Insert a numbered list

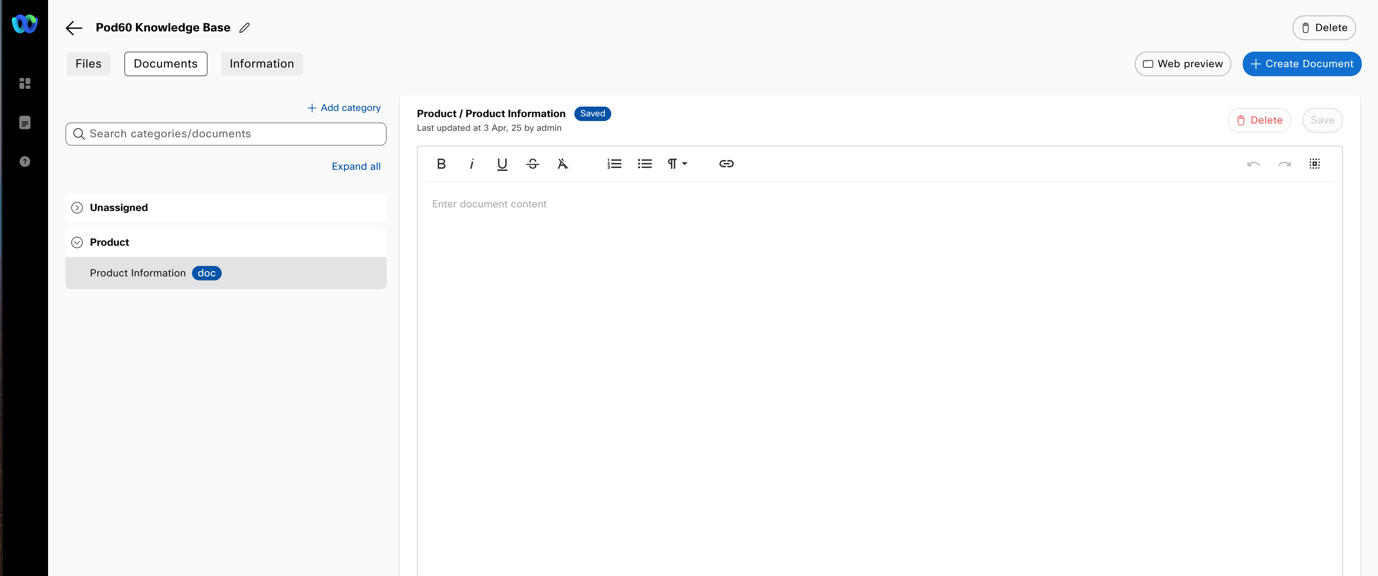point(614,164)
